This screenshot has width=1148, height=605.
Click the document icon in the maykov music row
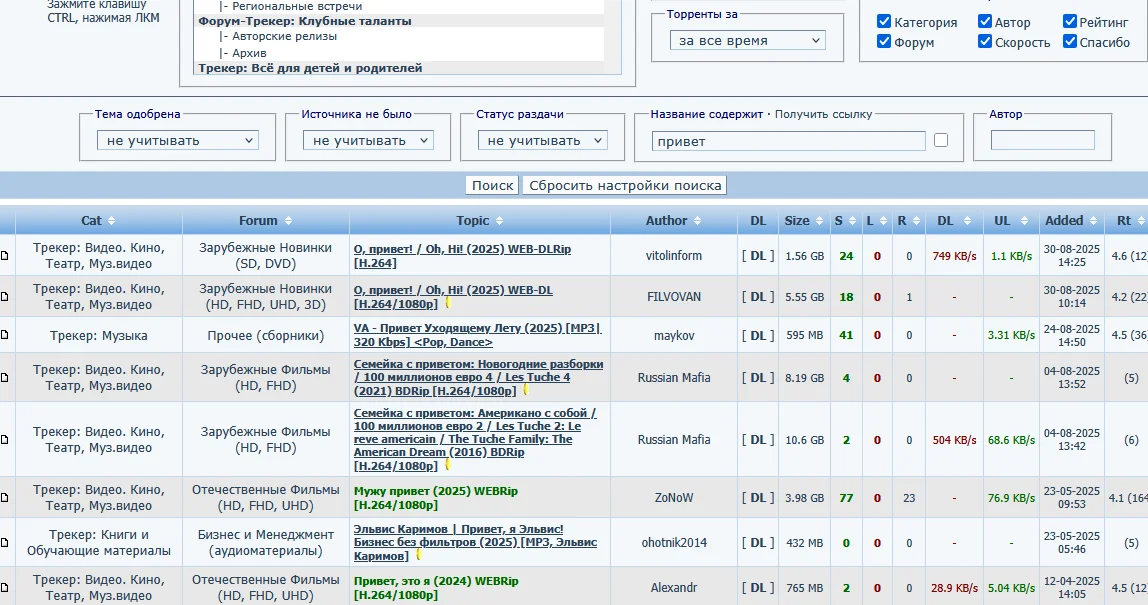[4, 336]
